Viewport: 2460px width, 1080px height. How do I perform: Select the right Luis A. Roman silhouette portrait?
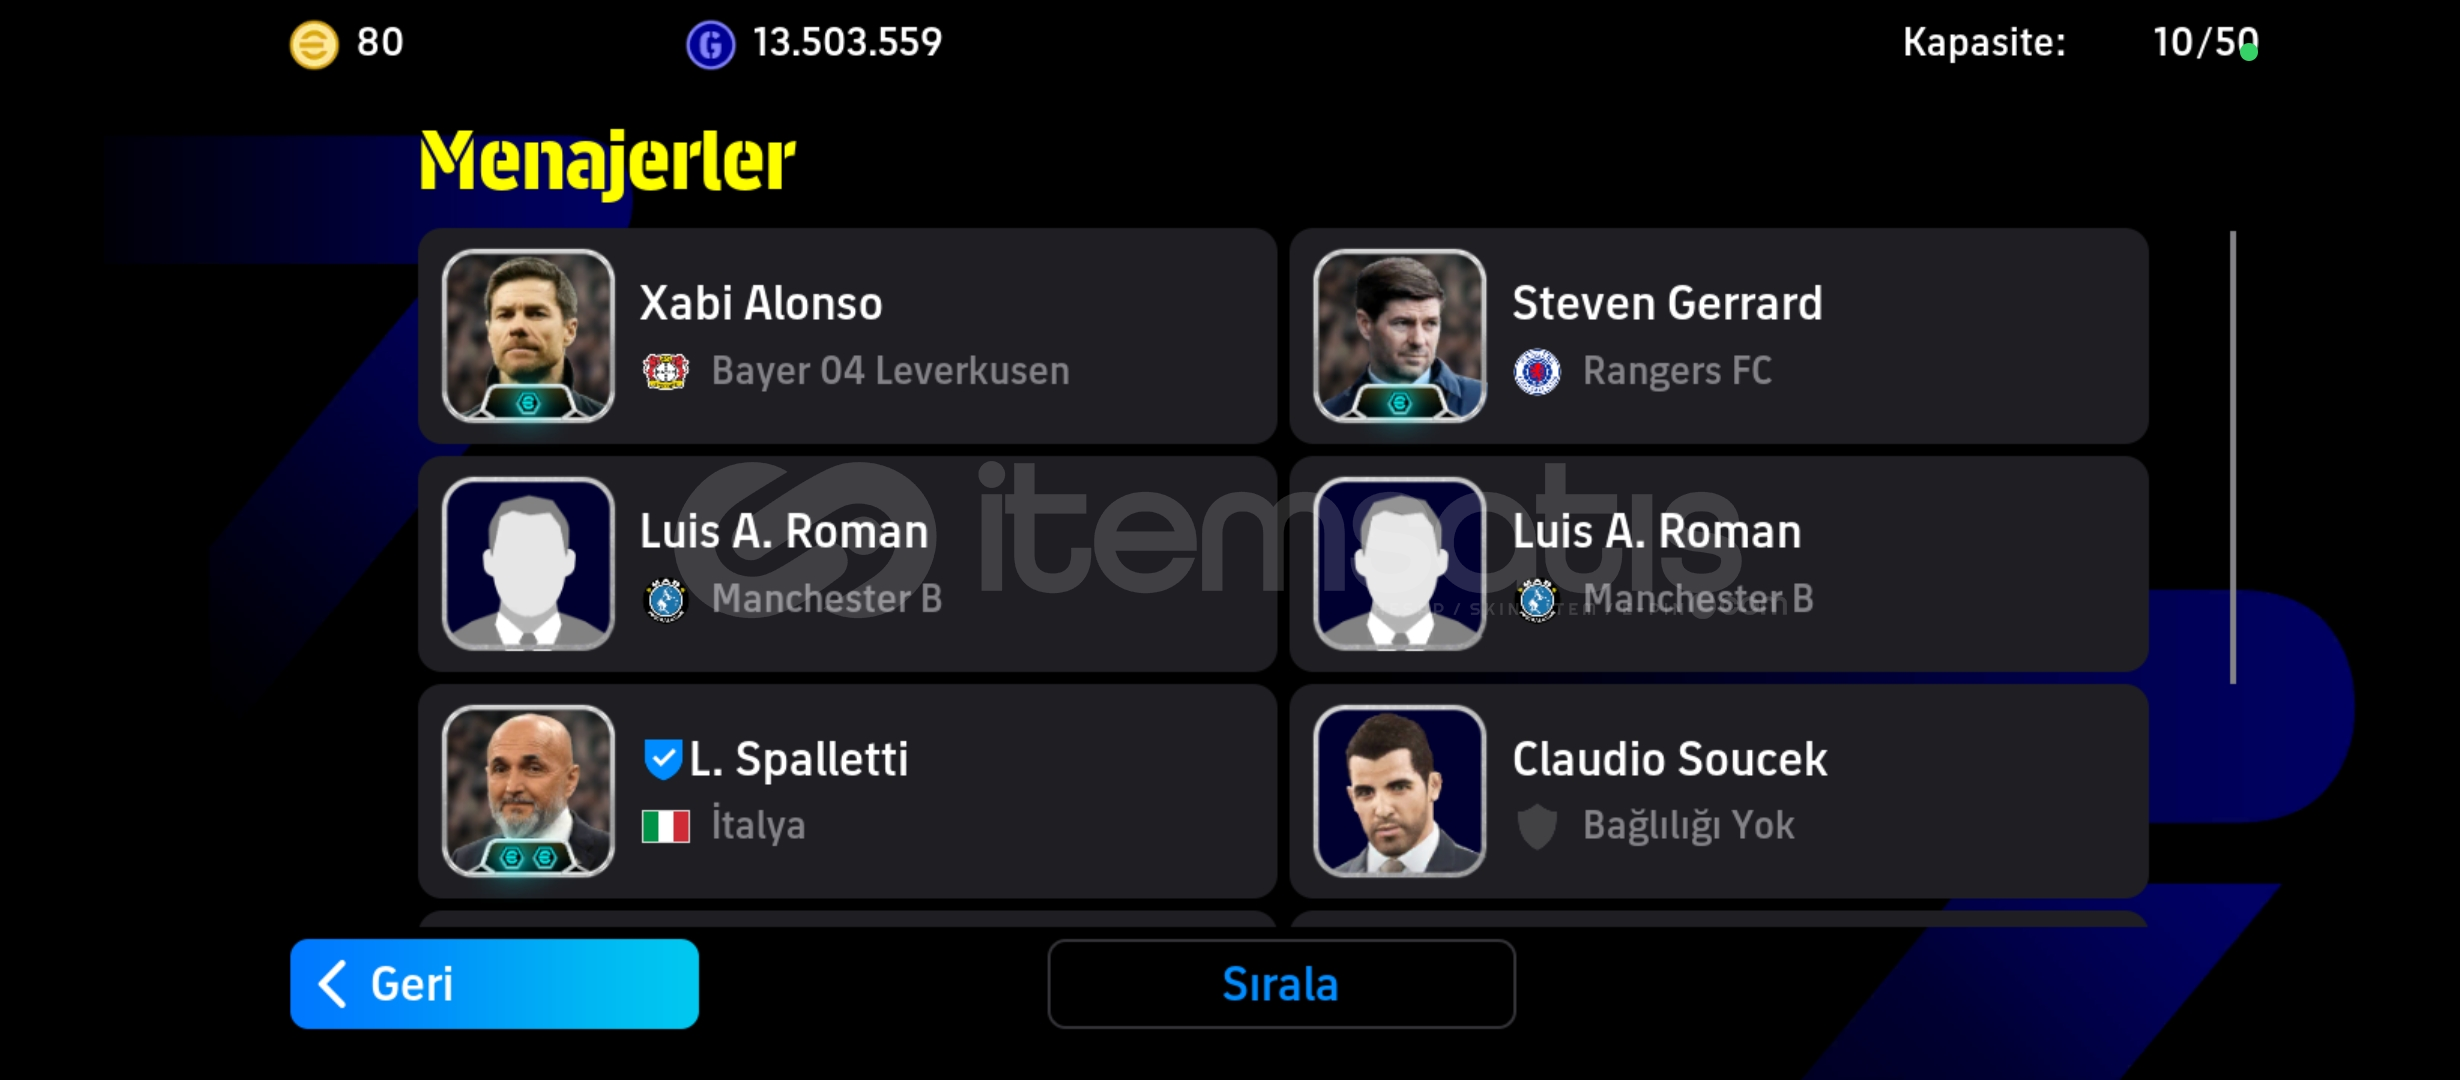[1399, 563]
